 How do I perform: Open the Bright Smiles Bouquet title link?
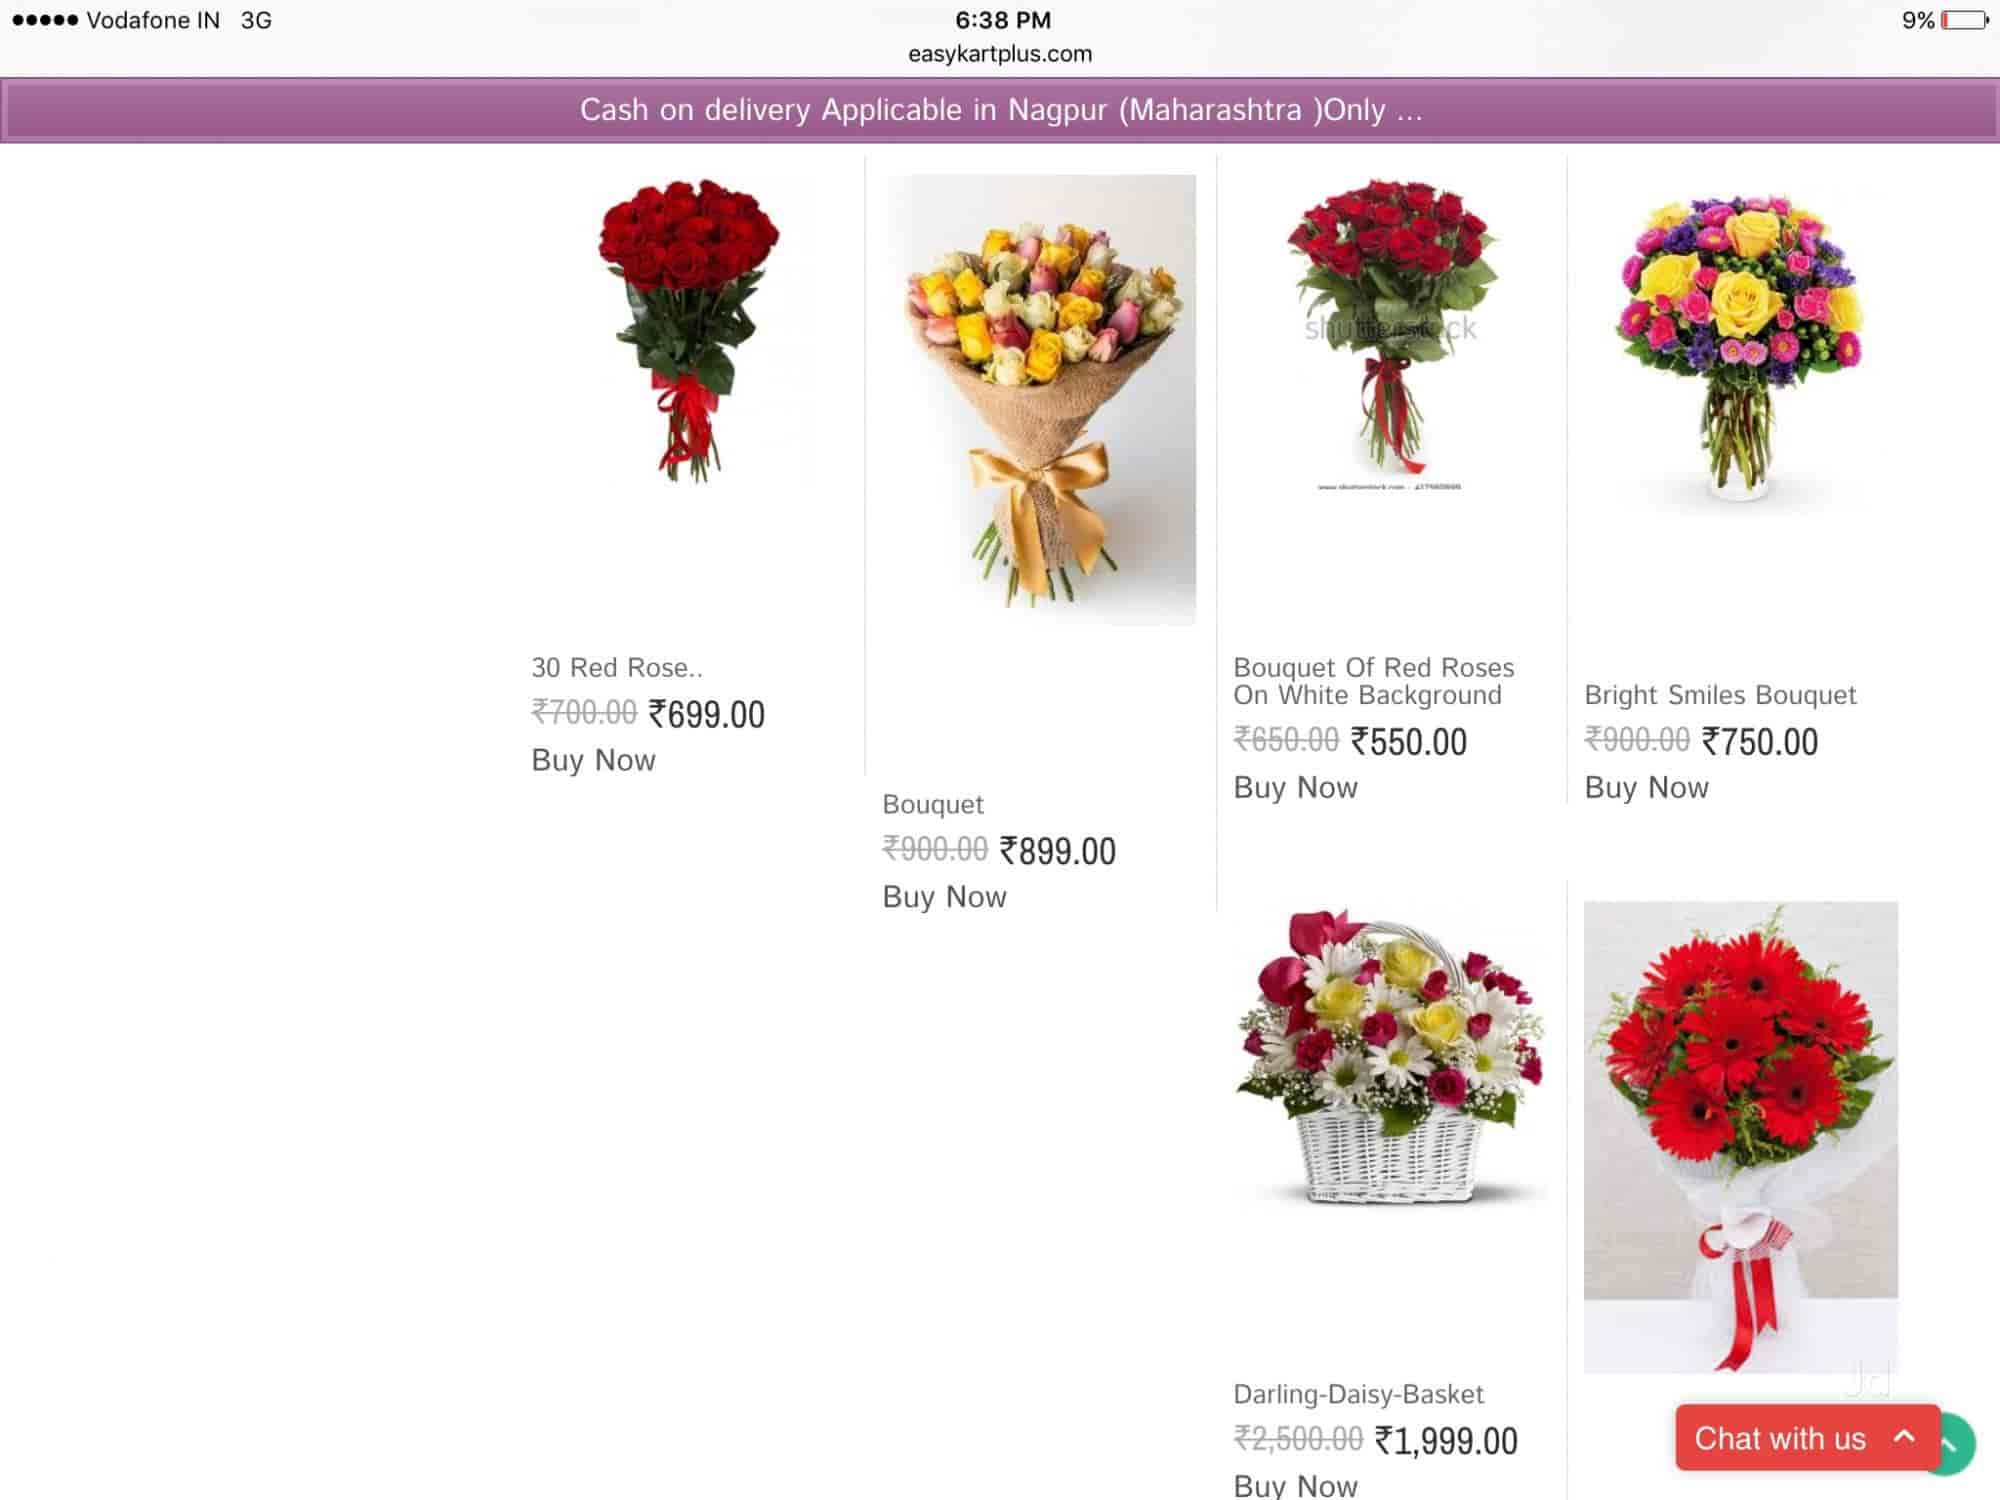[1720, 695]
